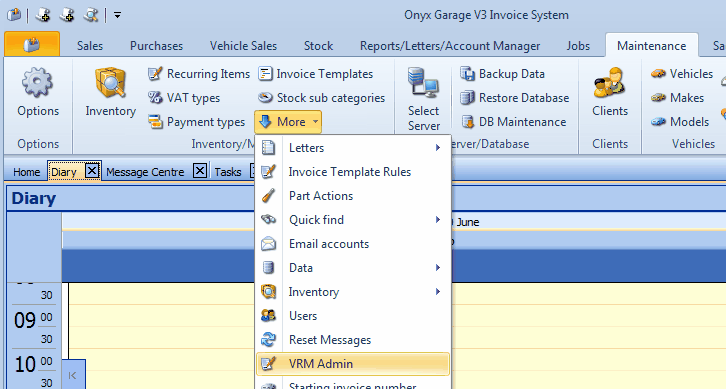Switch to the Jobs ribbon tab
This screenshot has height=389, width=726.
coord(578,46)
